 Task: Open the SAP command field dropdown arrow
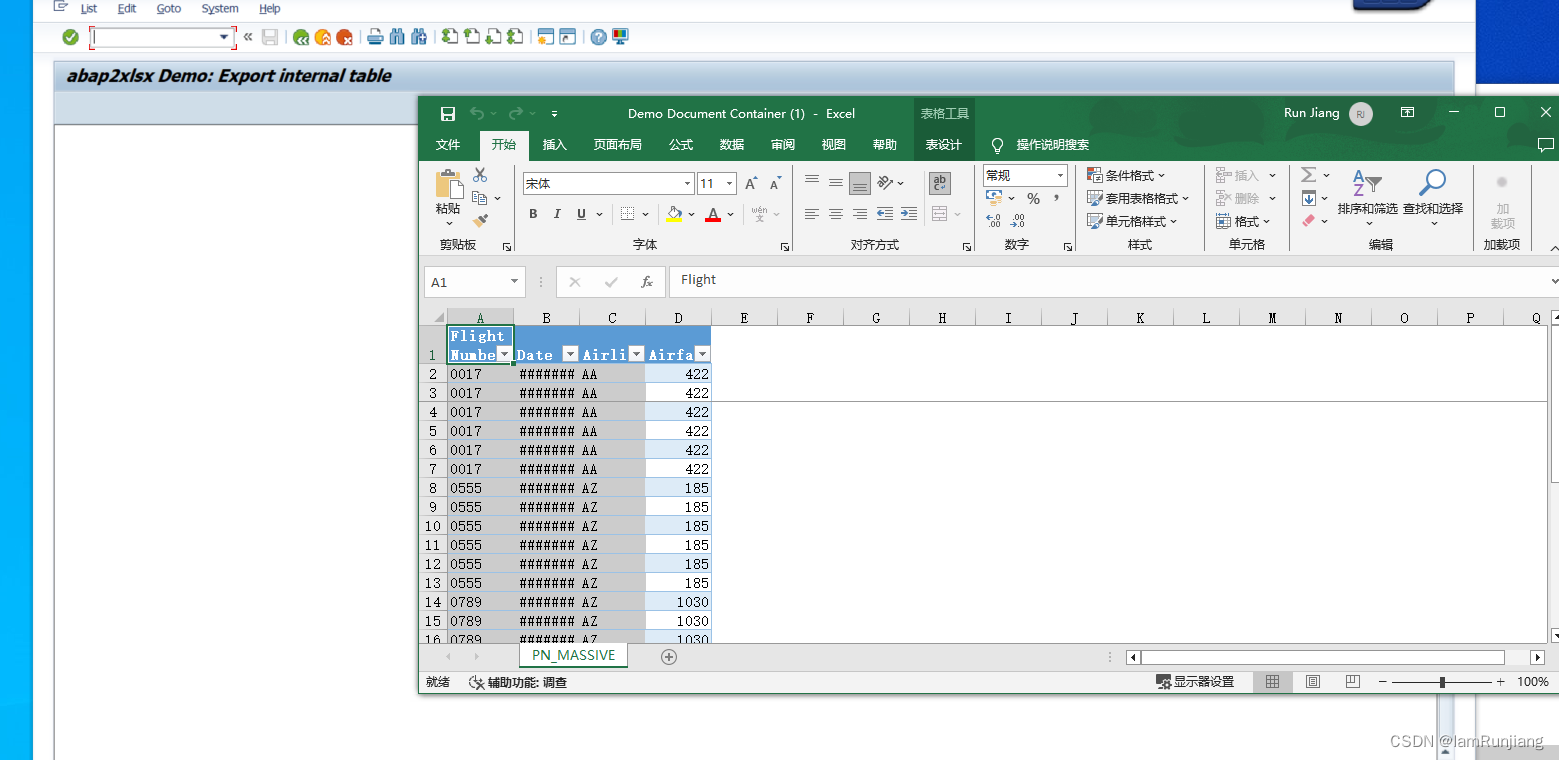click(225, 37)
